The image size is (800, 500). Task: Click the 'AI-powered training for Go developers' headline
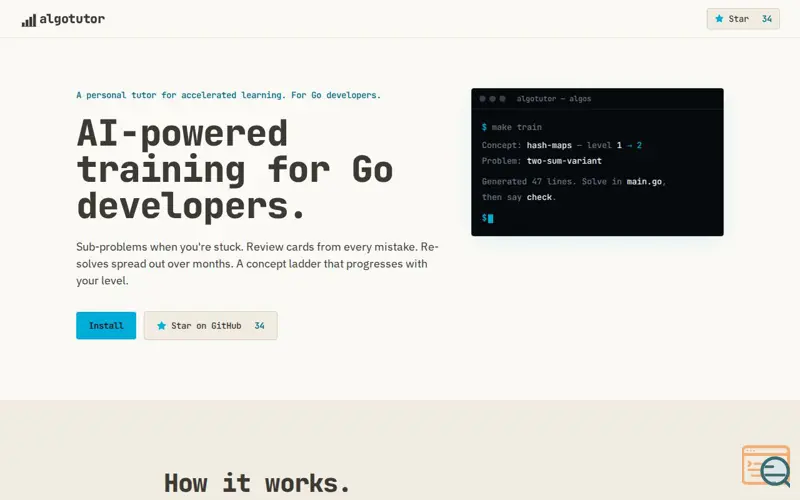[x=235, y=169]
